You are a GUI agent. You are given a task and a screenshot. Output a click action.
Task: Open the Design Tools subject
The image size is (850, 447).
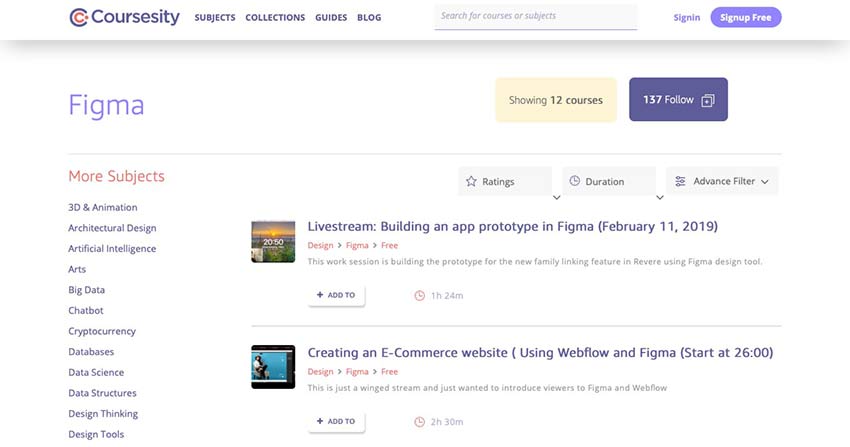pyautogui.click(x=96, y=434)
